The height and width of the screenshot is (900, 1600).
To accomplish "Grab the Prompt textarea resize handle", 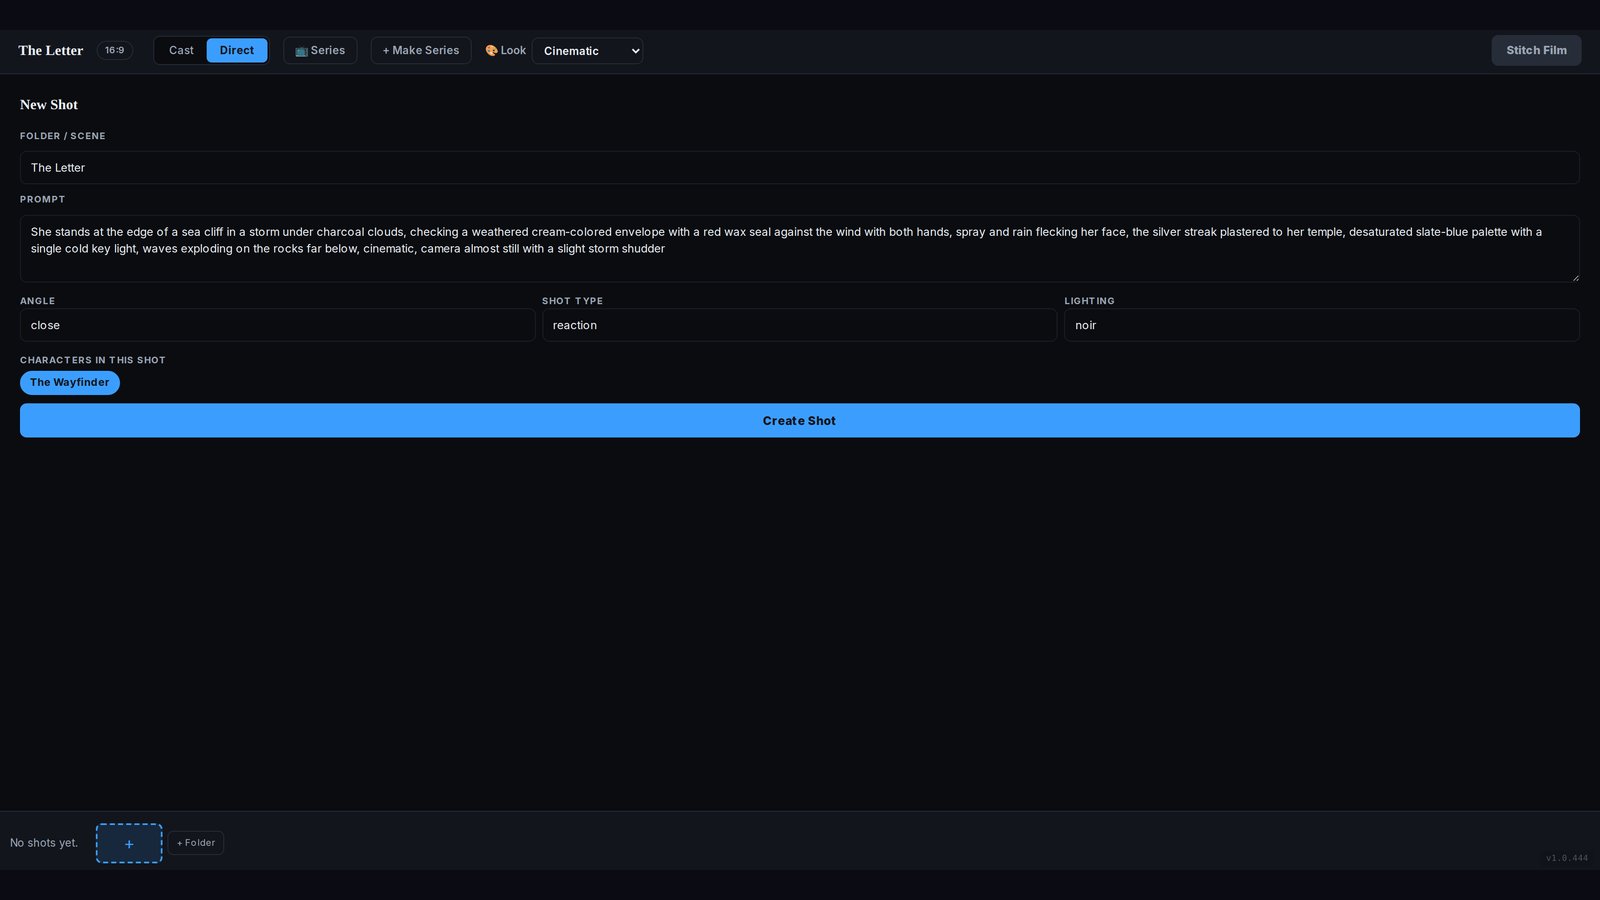I will 1575,278.
